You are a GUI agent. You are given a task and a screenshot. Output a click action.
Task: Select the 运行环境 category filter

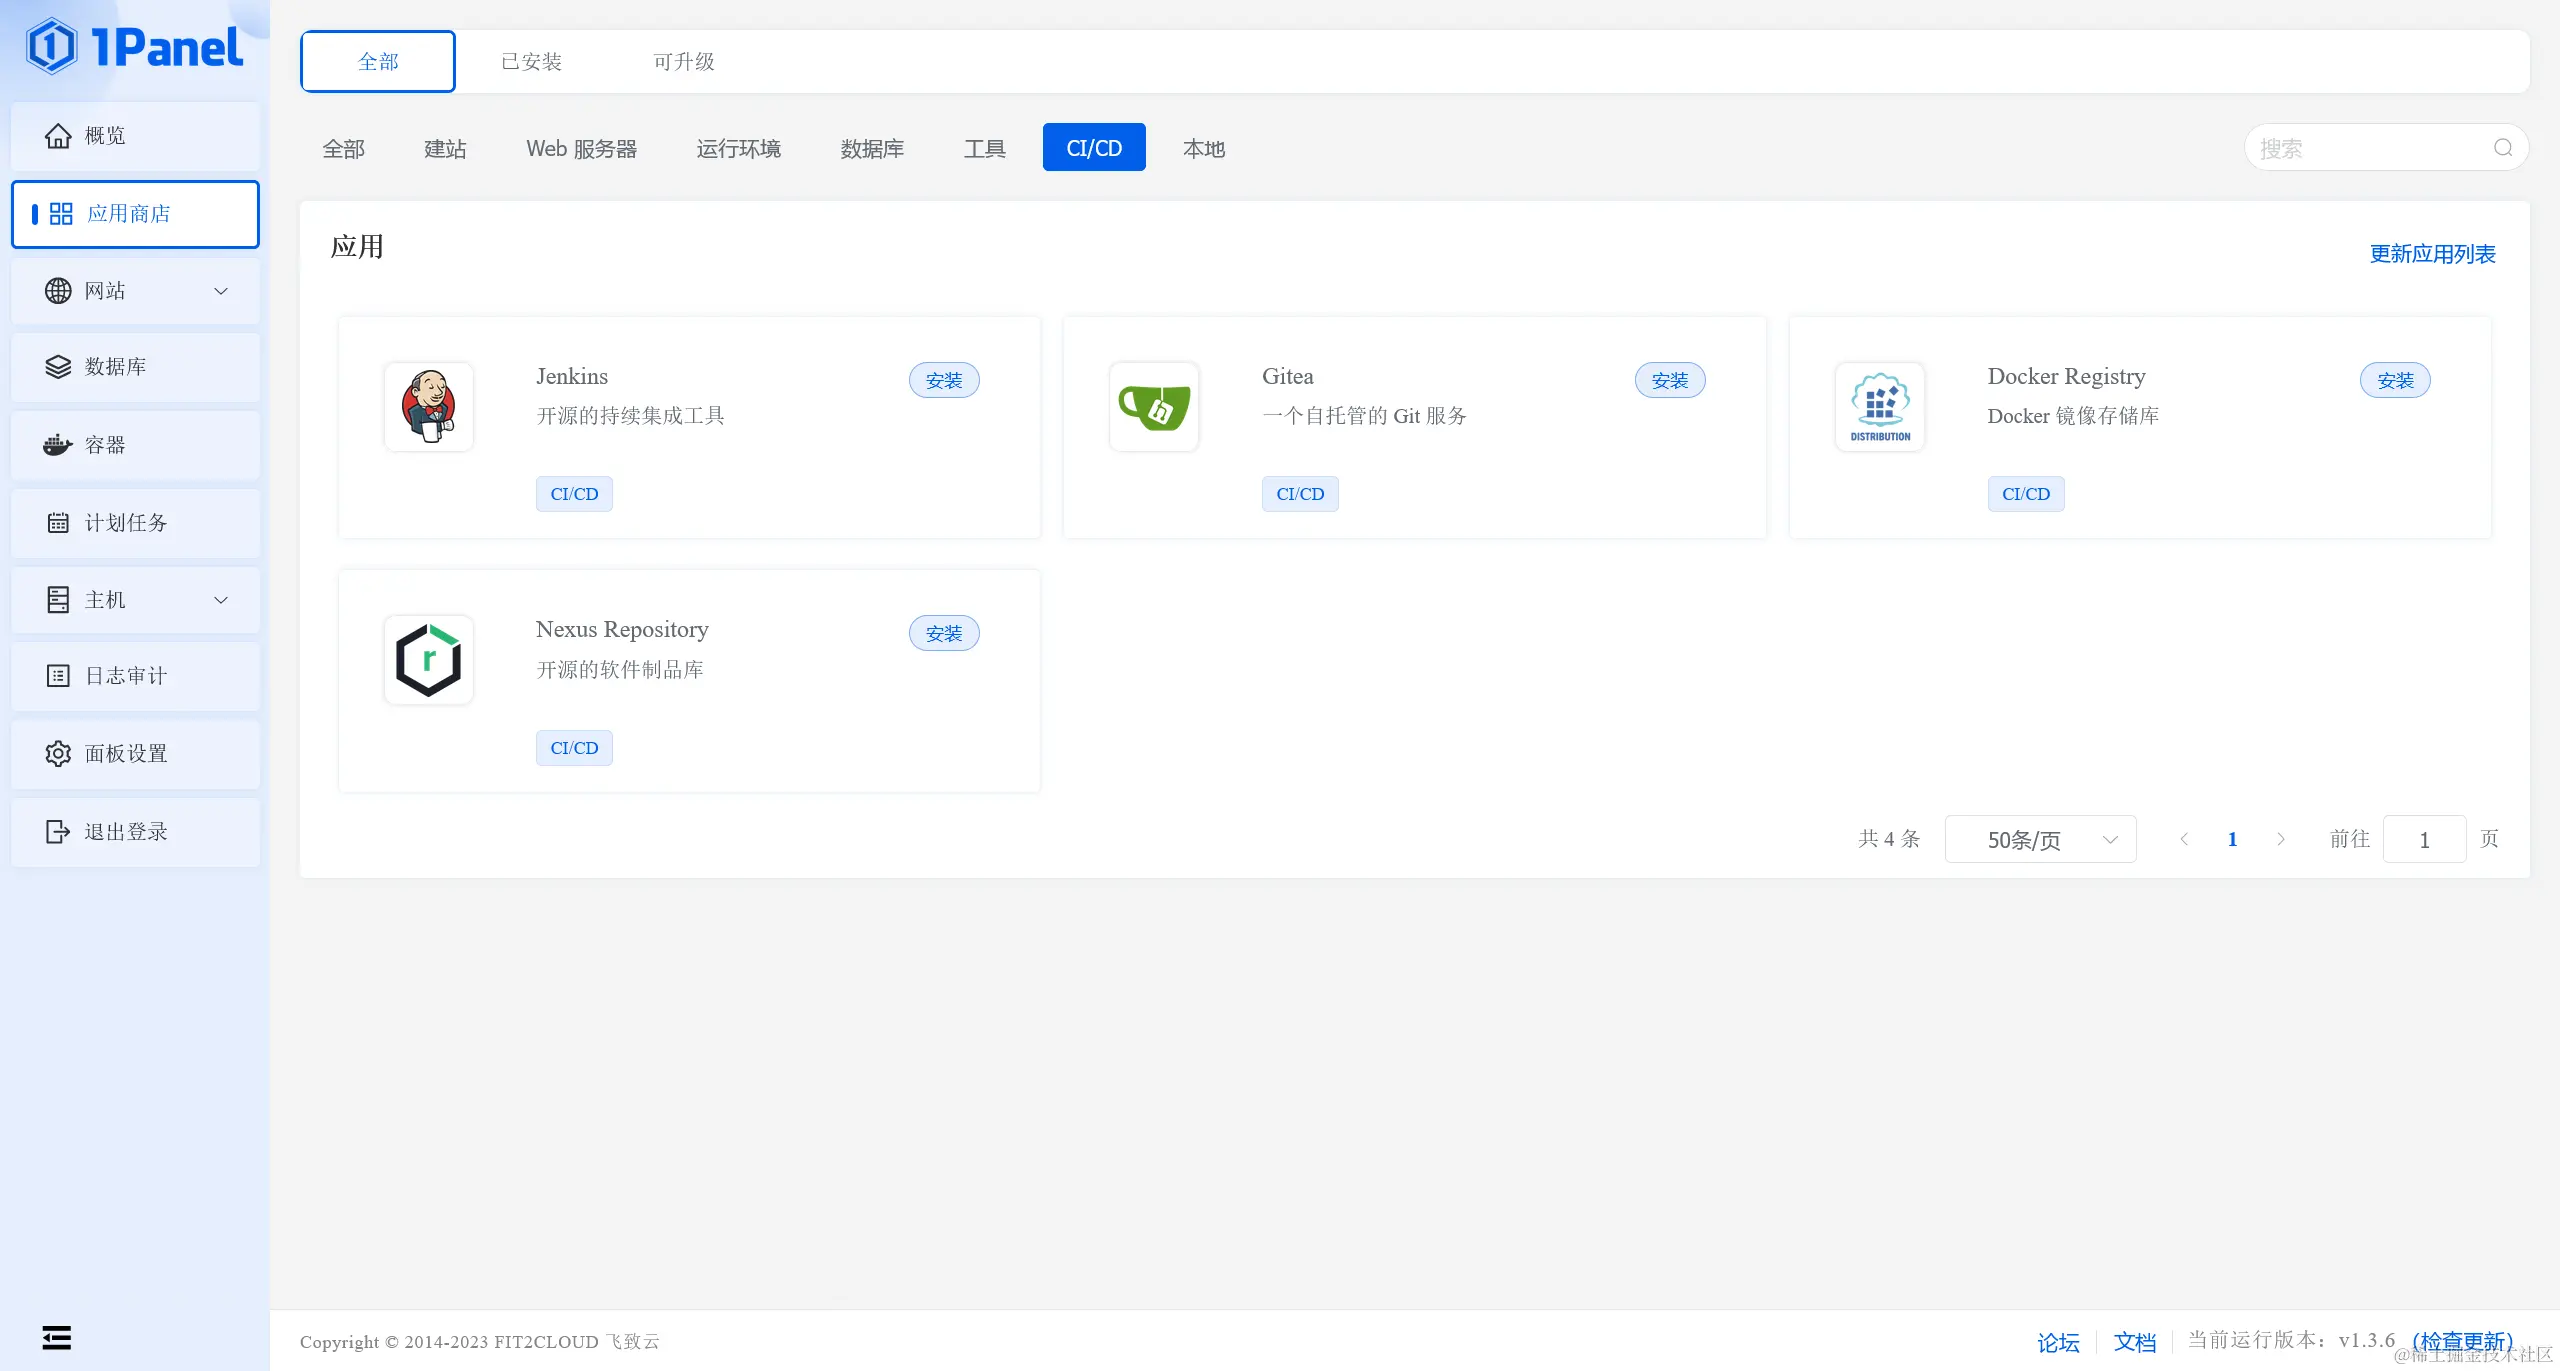[x=738, y=148]
